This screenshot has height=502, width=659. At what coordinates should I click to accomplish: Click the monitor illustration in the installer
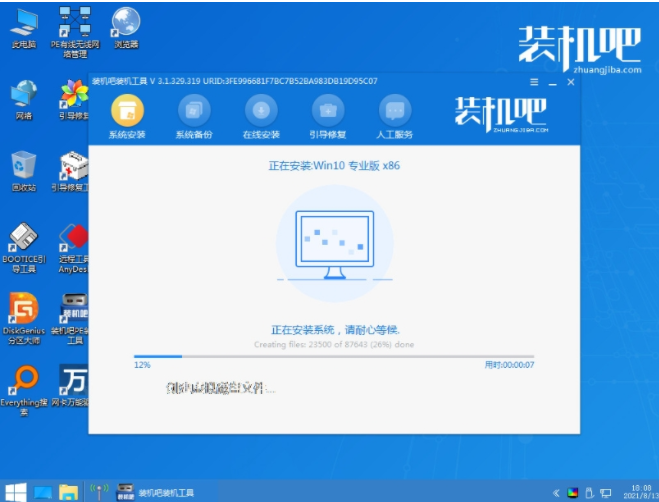pyautogui.click(x=335, y=245)
